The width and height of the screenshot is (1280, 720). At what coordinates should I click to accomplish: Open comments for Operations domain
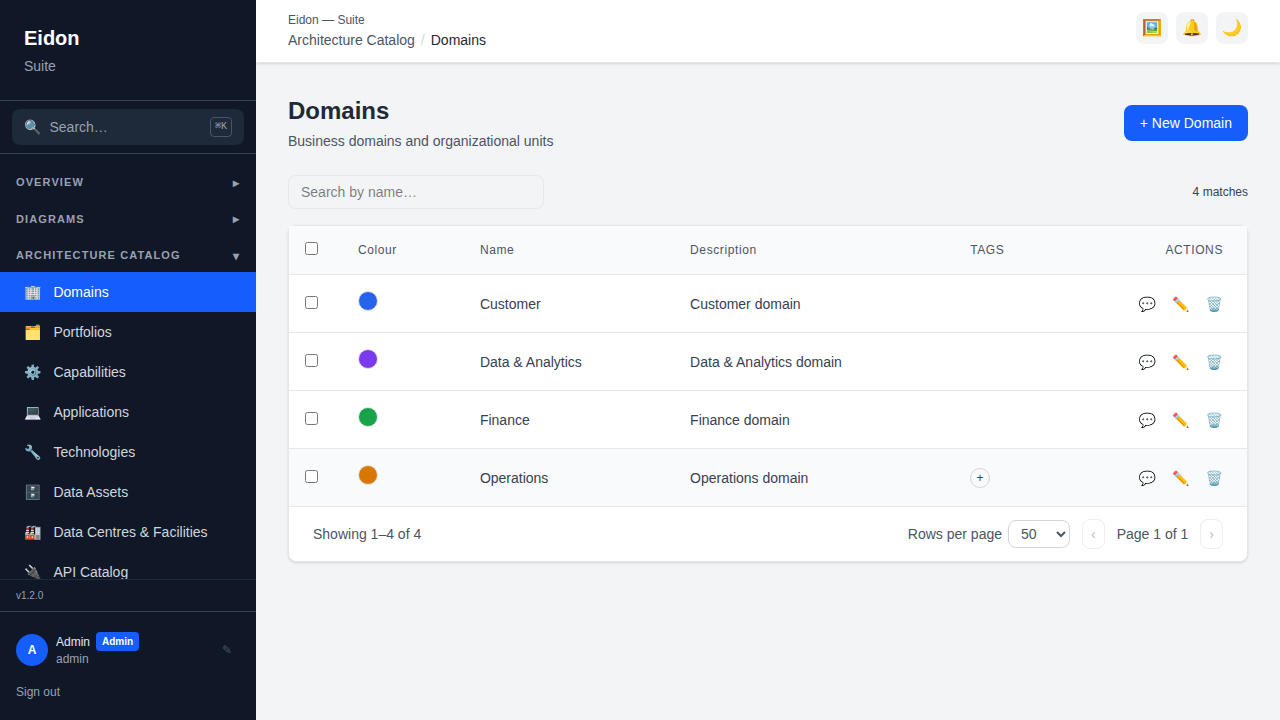[x=1147, y=478]
